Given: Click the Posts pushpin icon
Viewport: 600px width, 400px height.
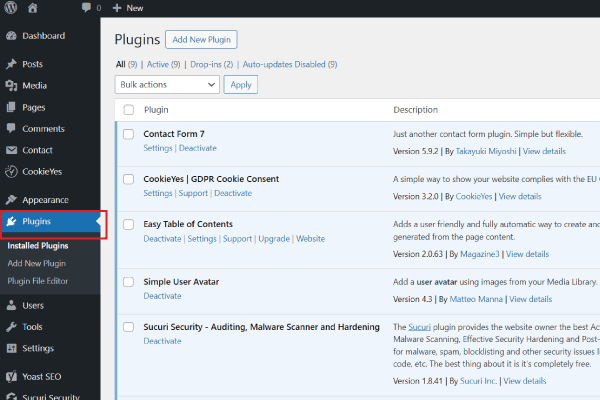Looking at the screenshot, I should (x=11, y=64).
